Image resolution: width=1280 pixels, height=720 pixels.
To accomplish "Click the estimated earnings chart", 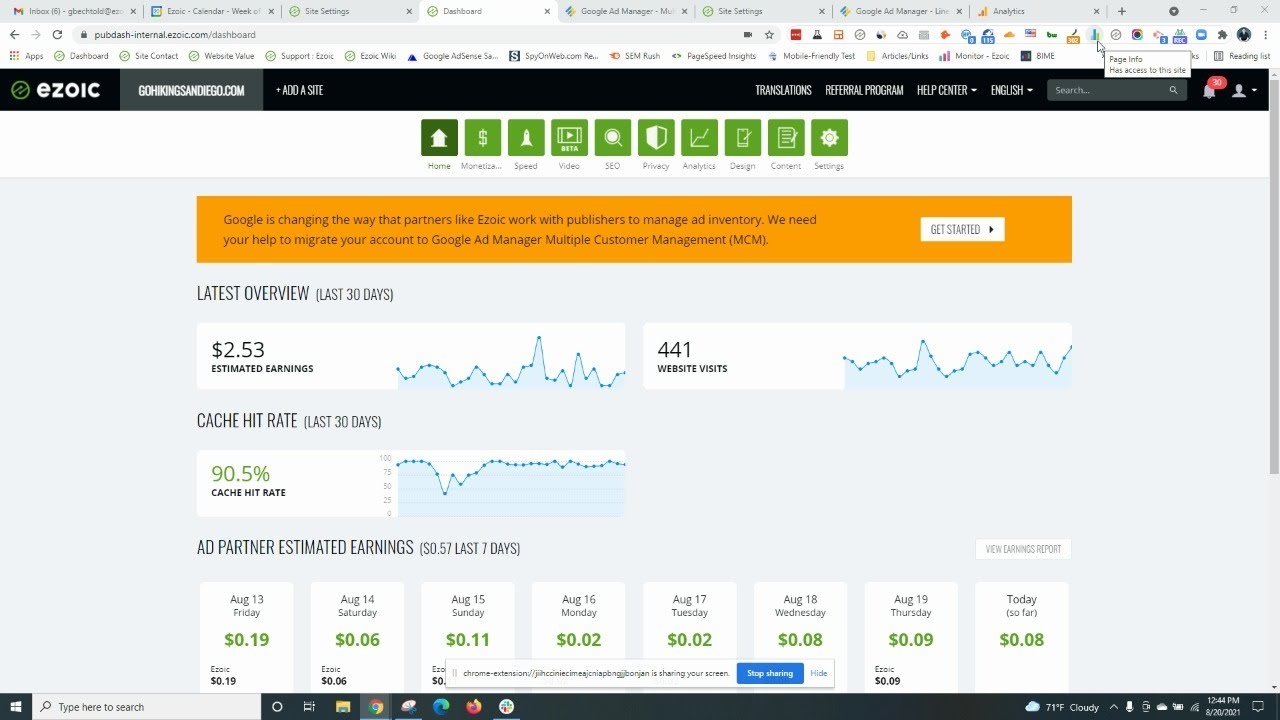I will [511, 362].
